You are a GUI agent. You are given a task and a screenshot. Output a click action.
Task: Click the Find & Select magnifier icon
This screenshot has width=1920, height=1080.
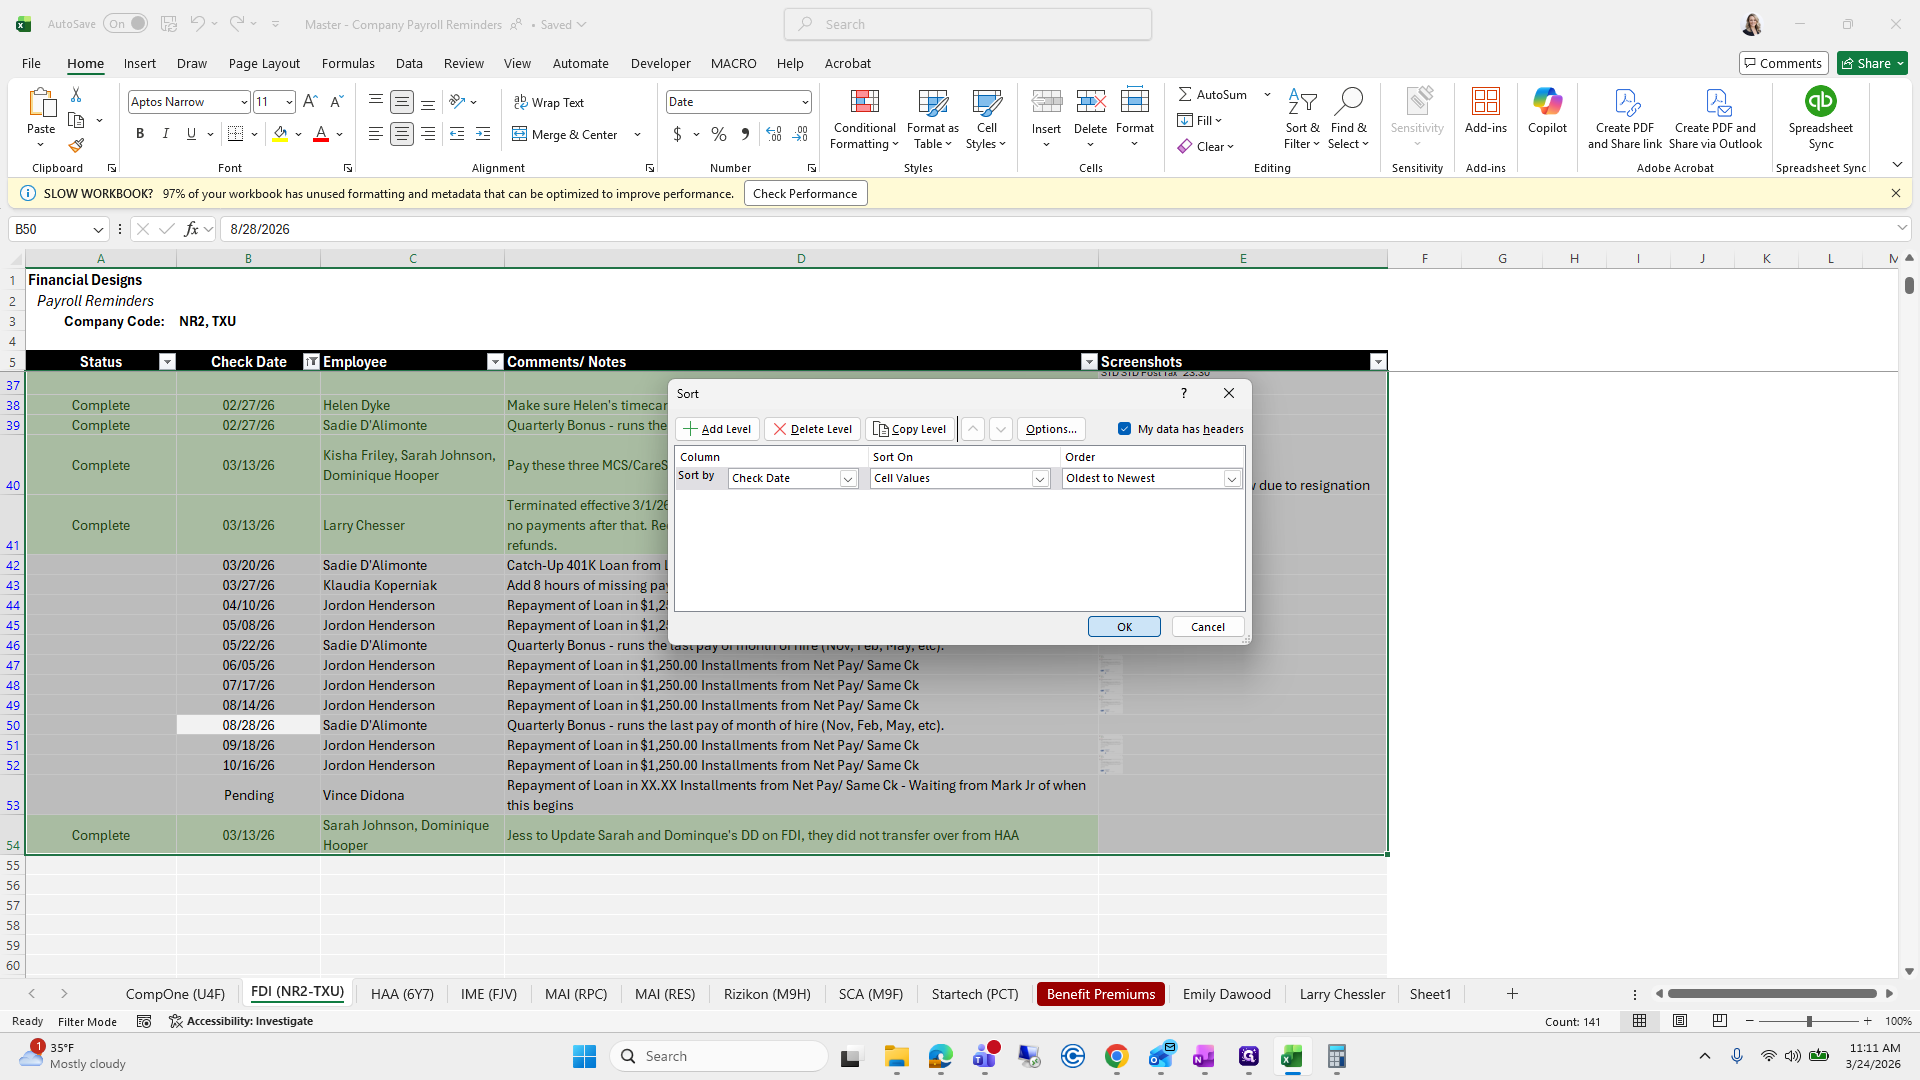1348,102
